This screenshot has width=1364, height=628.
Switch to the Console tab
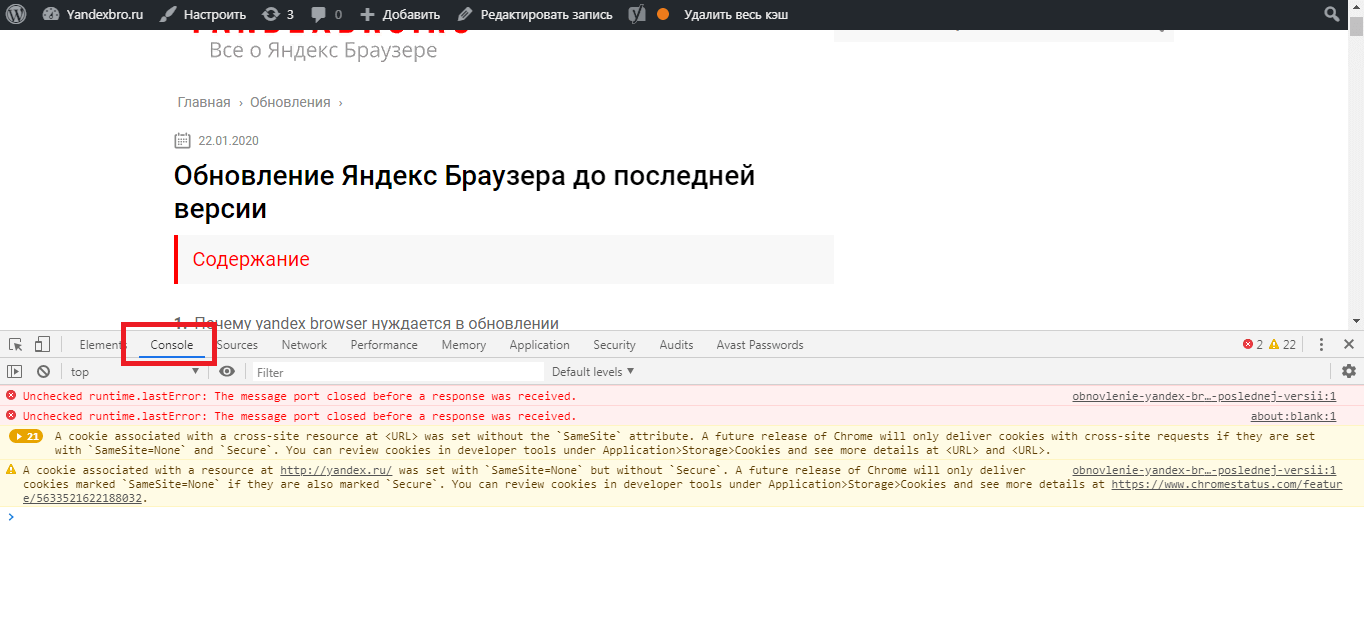[172, 345]
